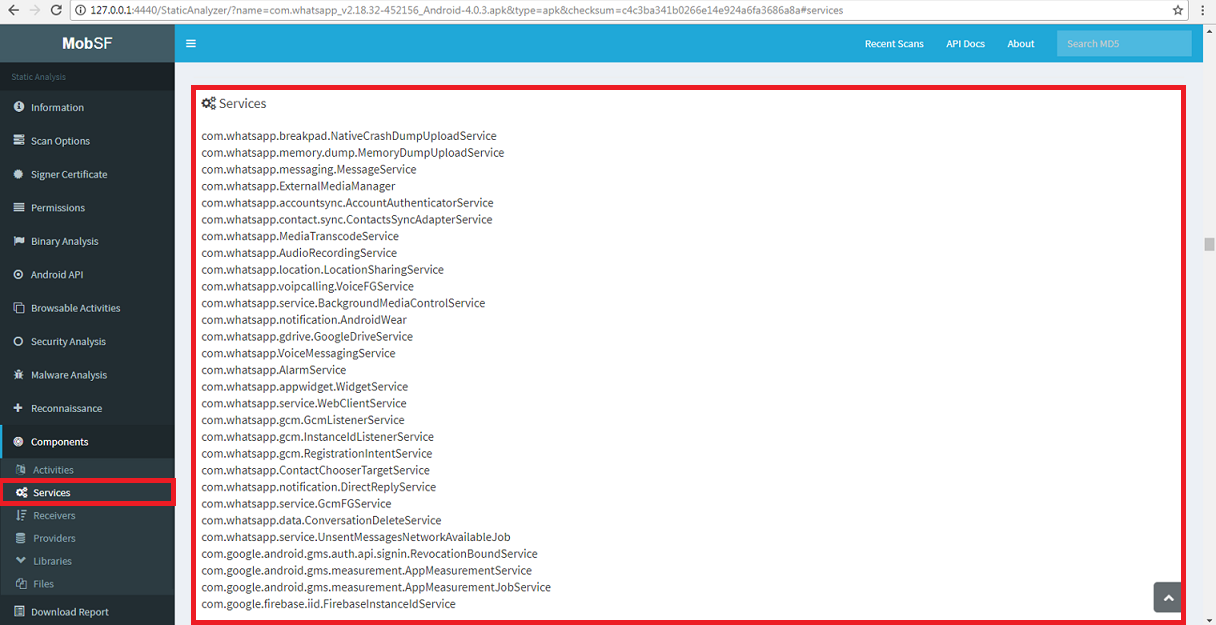Click the Scan Options icon
The width and height of the screenshot is (1216, 625).
(19, 141)
